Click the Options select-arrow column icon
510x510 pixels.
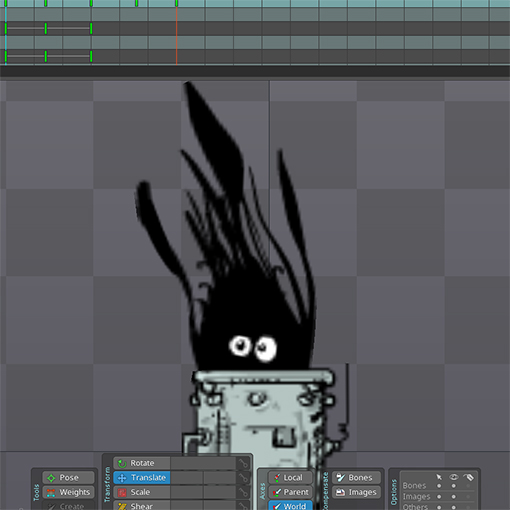click(x=439, y=477)
